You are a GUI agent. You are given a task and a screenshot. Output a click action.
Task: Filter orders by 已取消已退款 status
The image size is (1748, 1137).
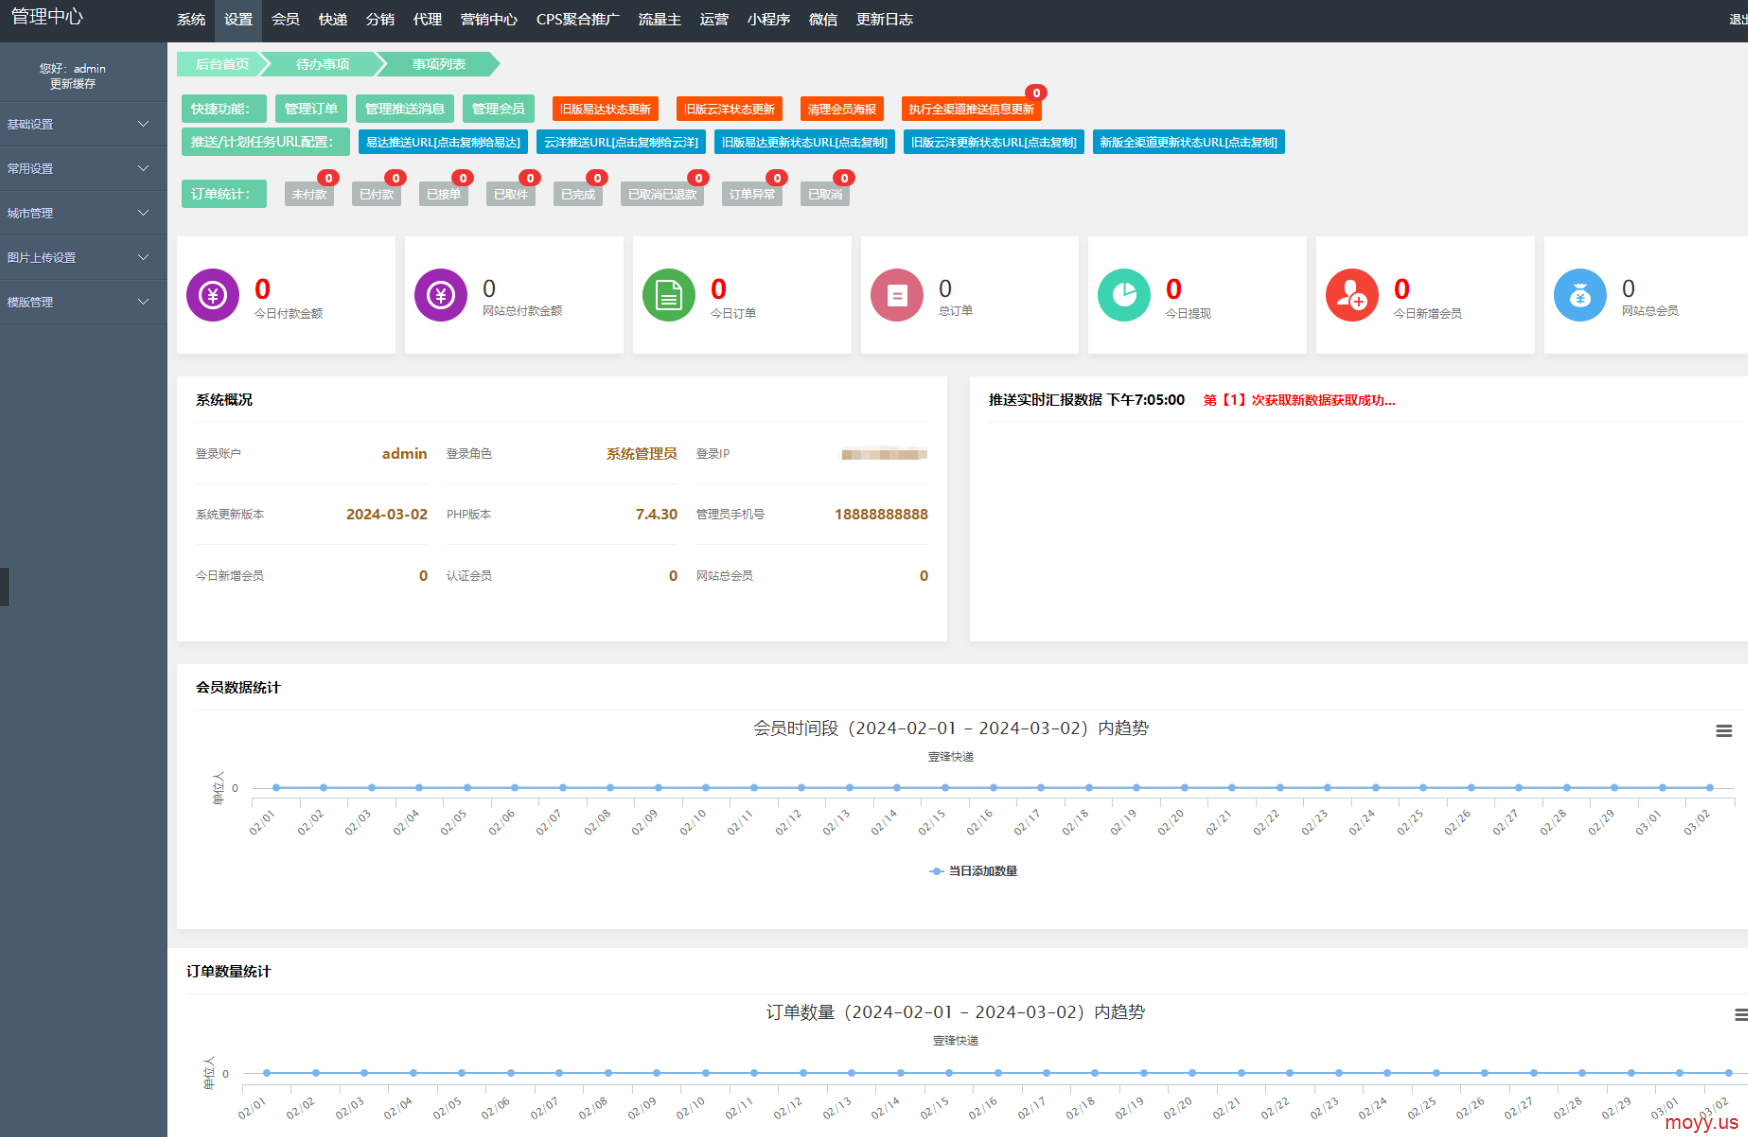point(662,194)
